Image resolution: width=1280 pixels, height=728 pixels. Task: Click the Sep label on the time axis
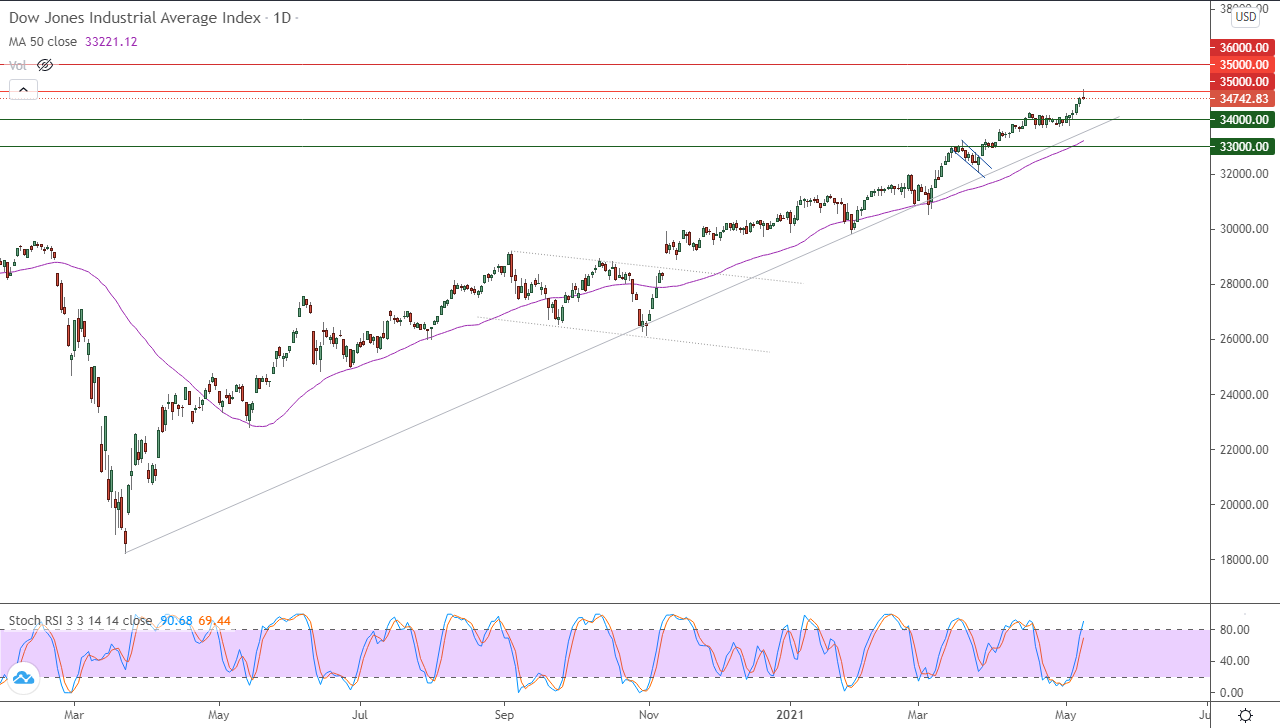505,715
